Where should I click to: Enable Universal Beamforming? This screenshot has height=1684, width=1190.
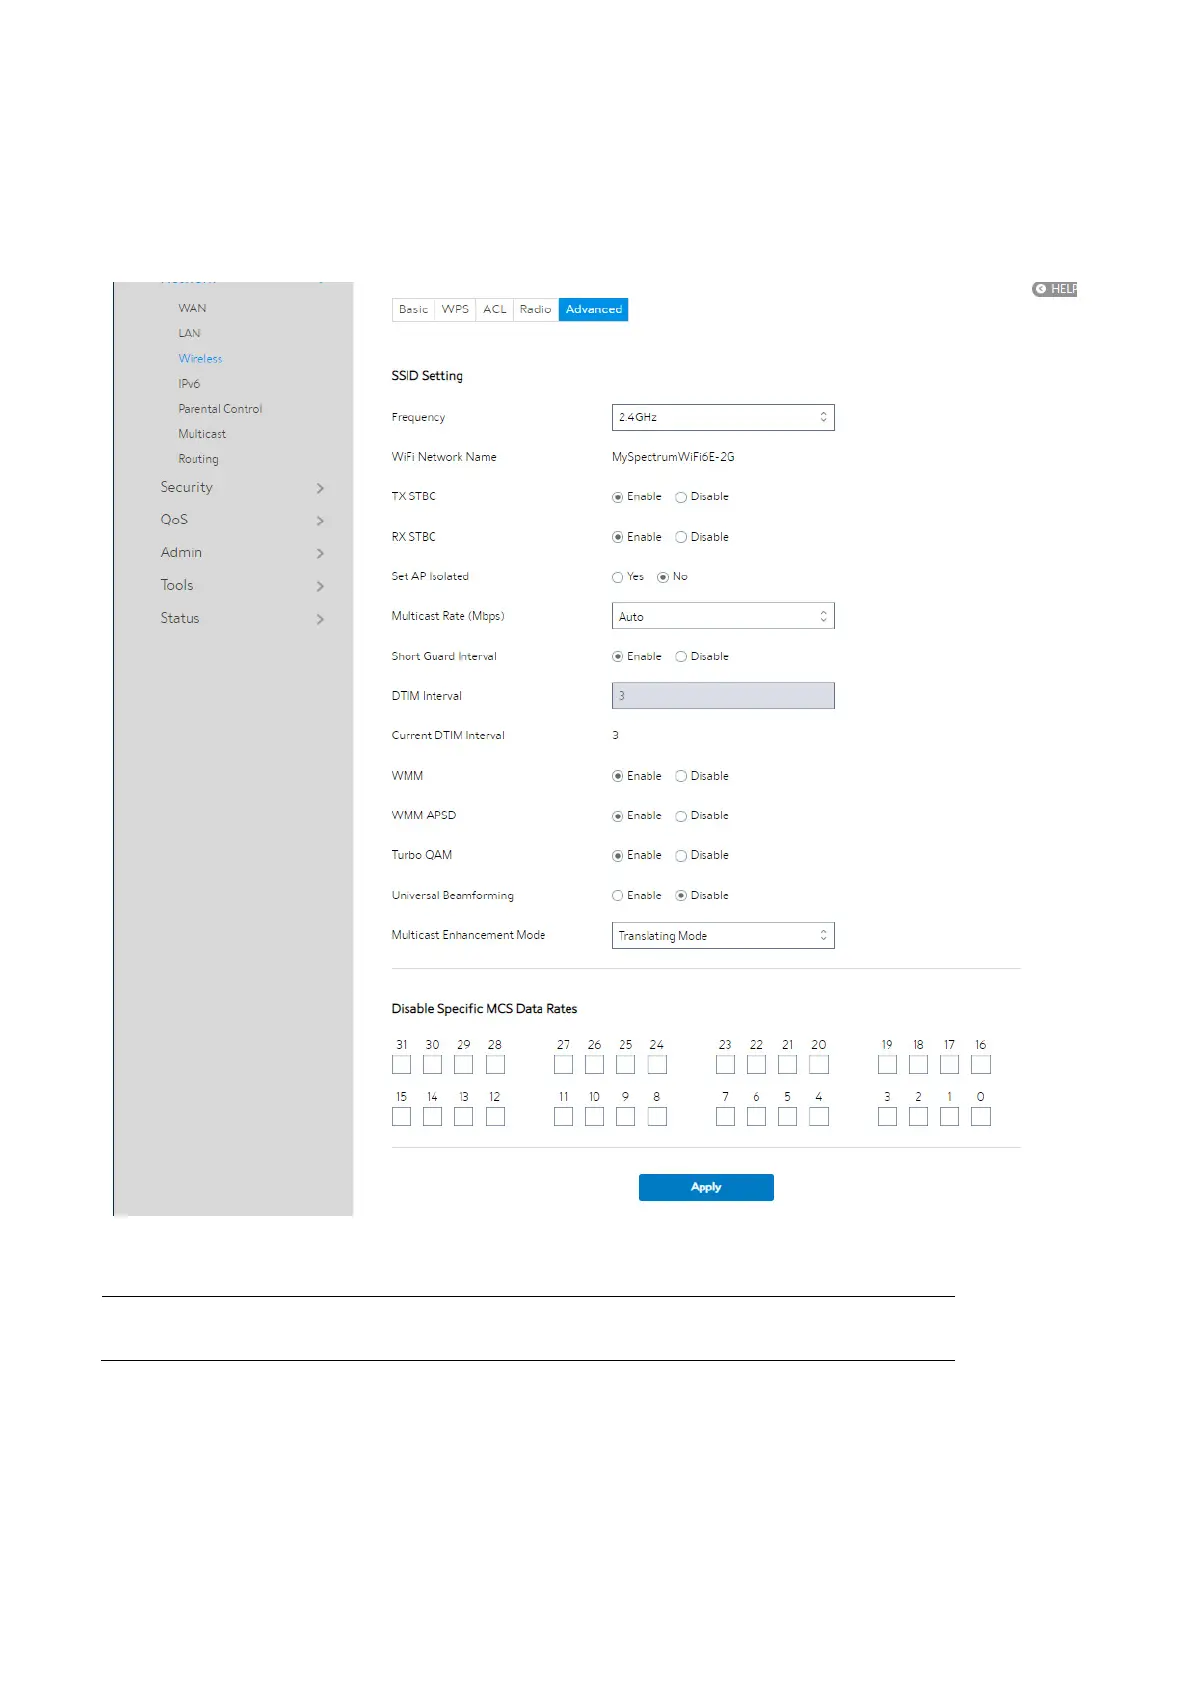pos(617,896)
